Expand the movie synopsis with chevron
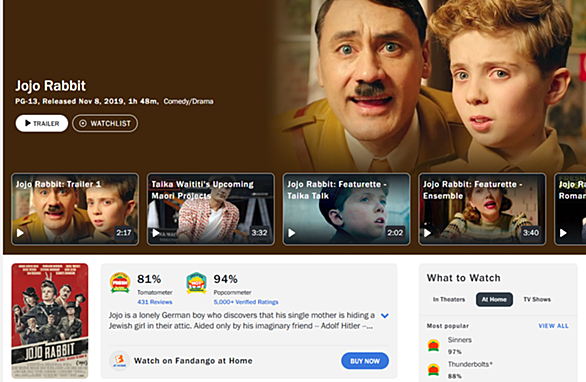586x382 pixels. coord(385,316)
